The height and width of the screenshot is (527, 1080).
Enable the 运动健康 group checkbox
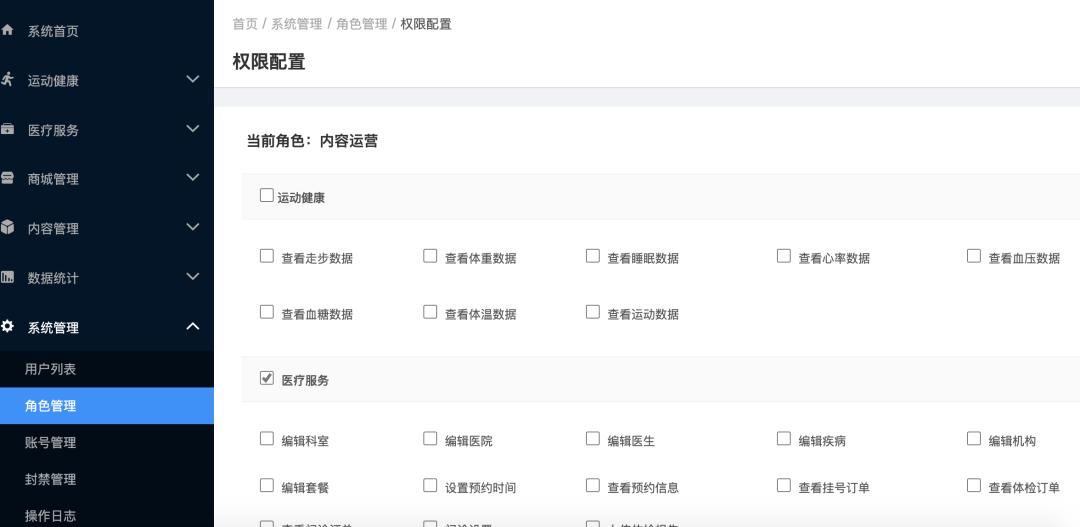[267, 196]
